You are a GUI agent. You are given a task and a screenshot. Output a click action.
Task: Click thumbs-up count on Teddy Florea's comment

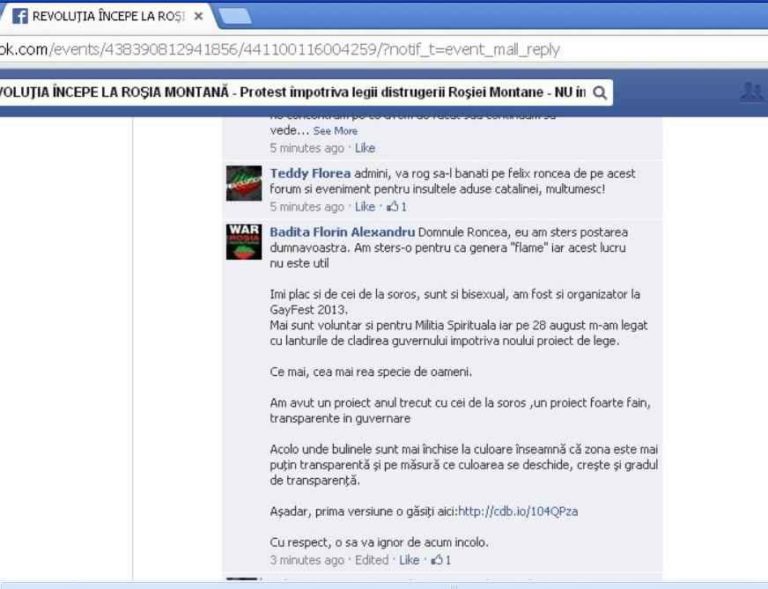397,207
